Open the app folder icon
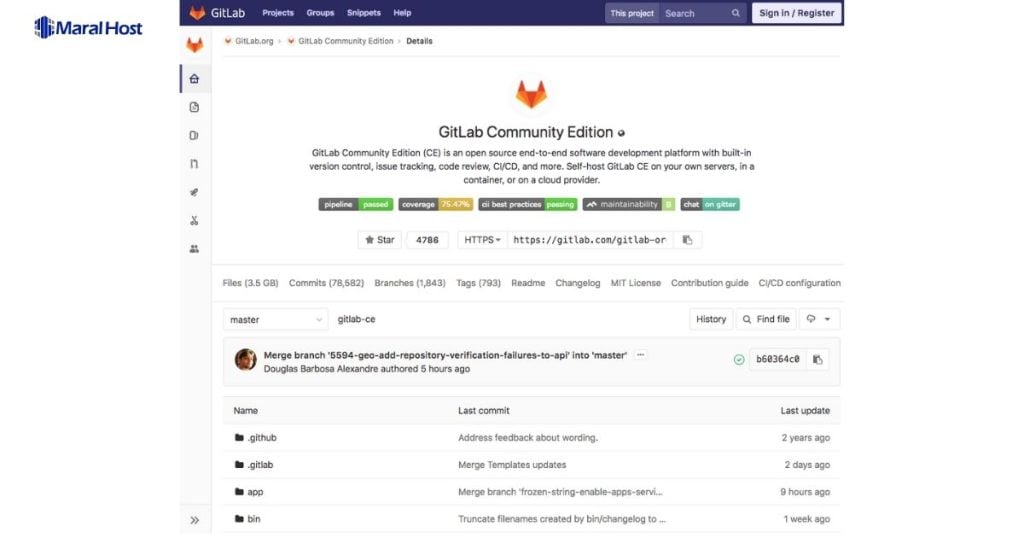Screen dimensions: 1024x538 click(x=239, y=492)
